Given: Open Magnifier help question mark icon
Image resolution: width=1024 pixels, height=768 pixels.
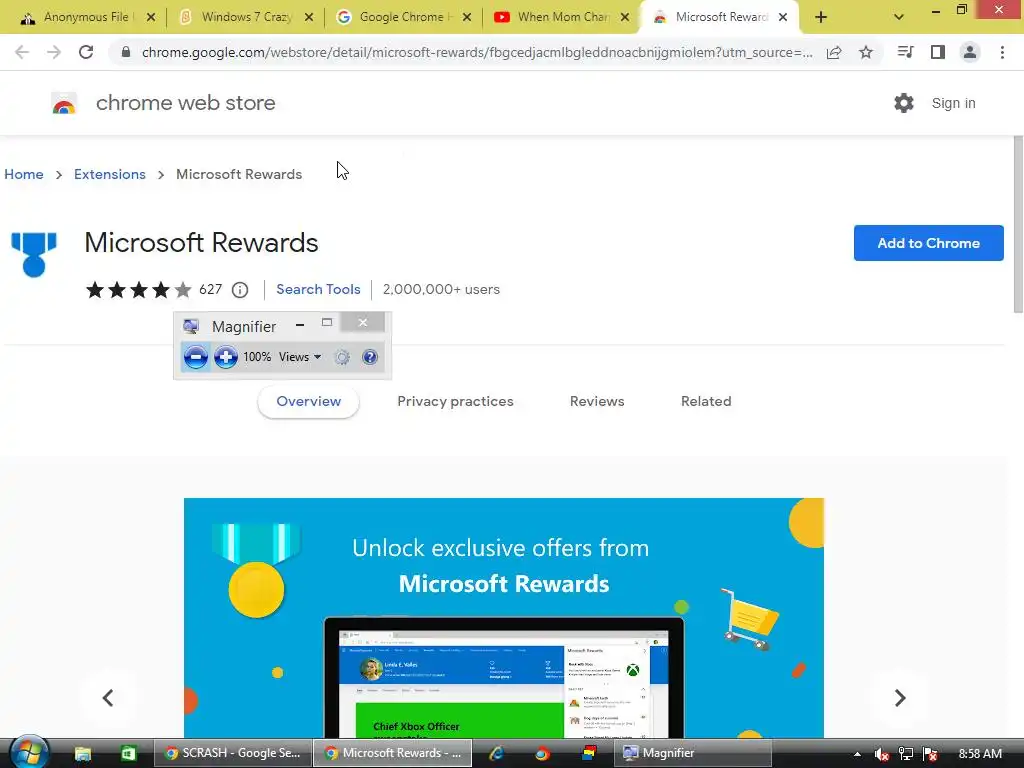Looking at the screenshot, I should (370, 357).
